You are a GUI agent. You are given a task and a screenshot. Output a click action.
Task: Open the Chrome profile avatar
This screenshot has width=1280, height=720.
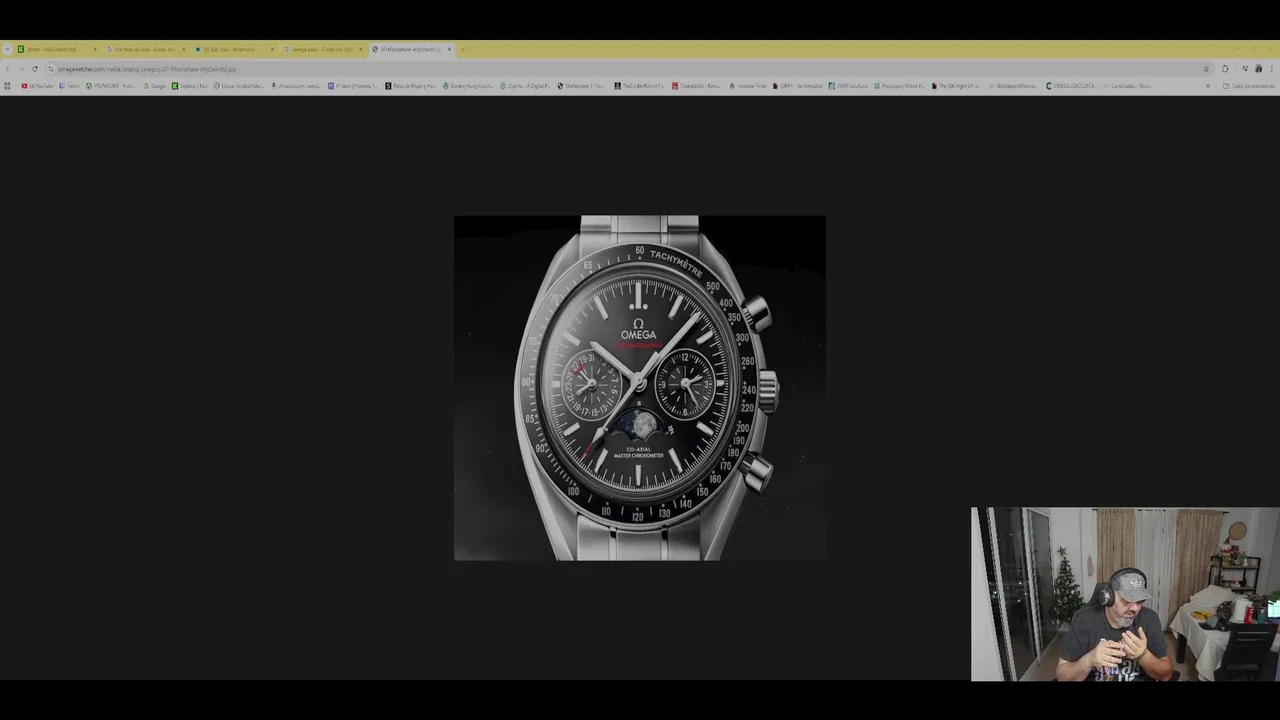(x=1258, y=69)
